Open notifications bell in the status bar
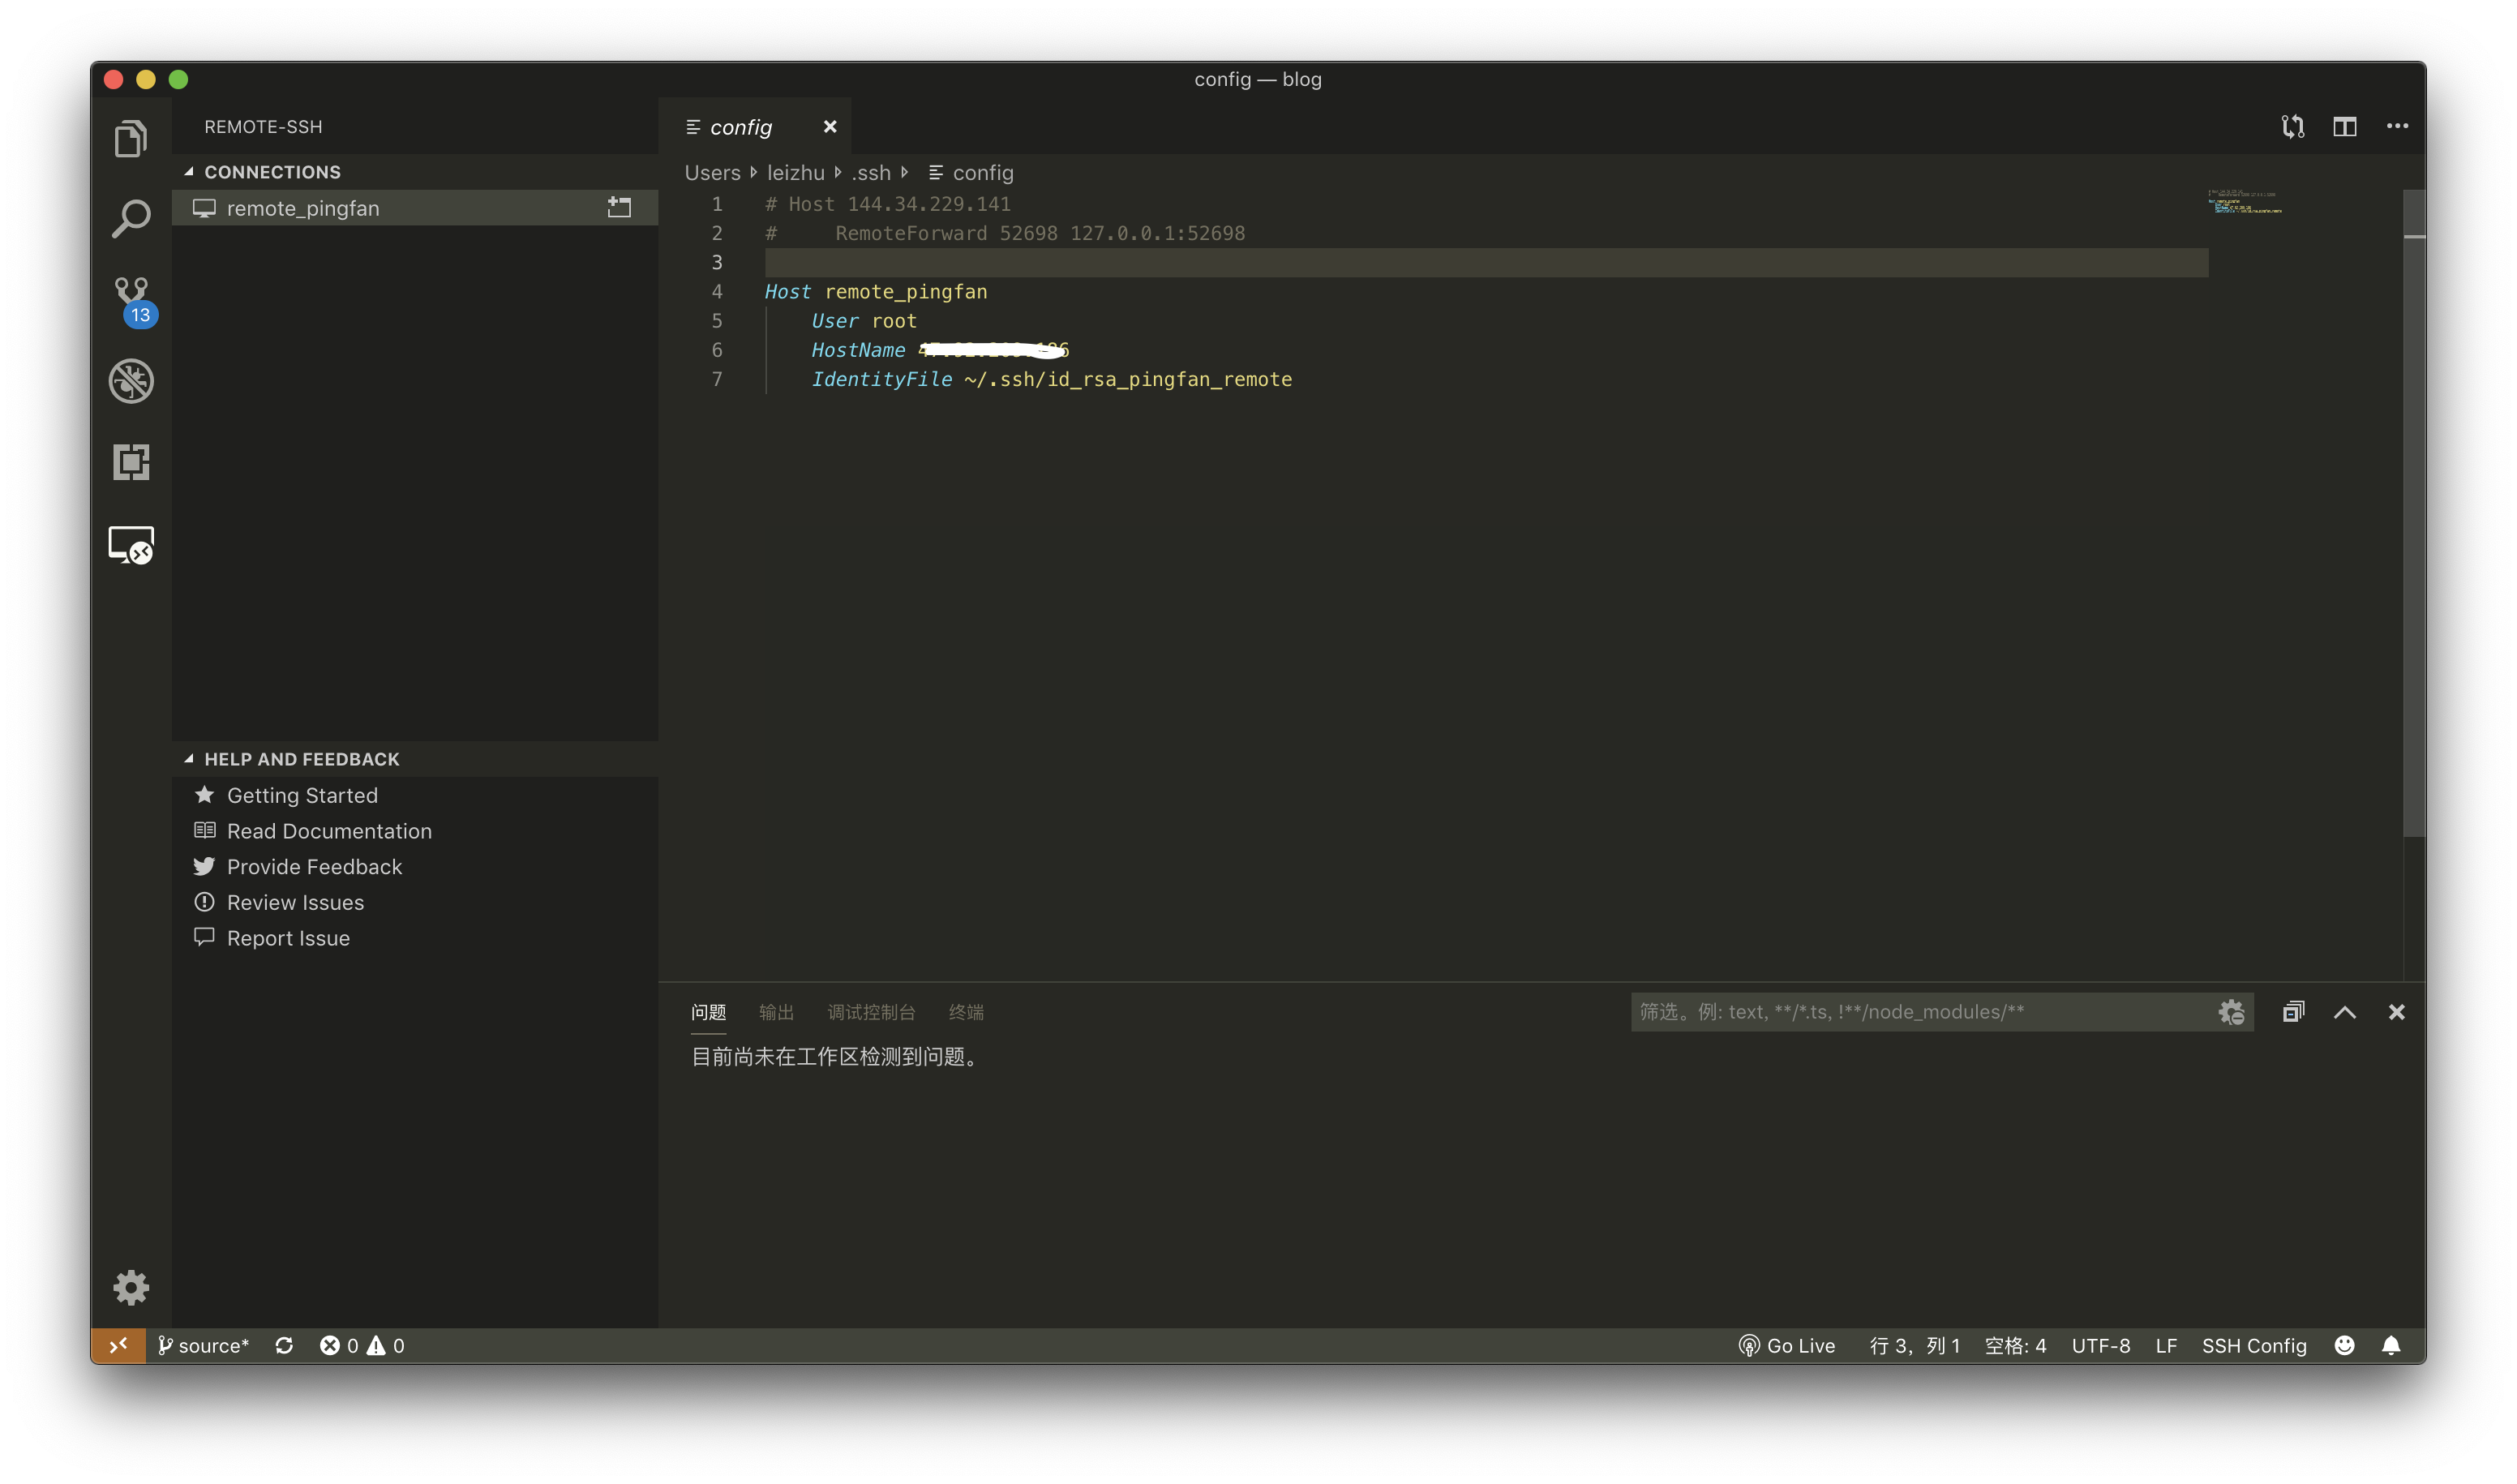 pos(2392,1345)
